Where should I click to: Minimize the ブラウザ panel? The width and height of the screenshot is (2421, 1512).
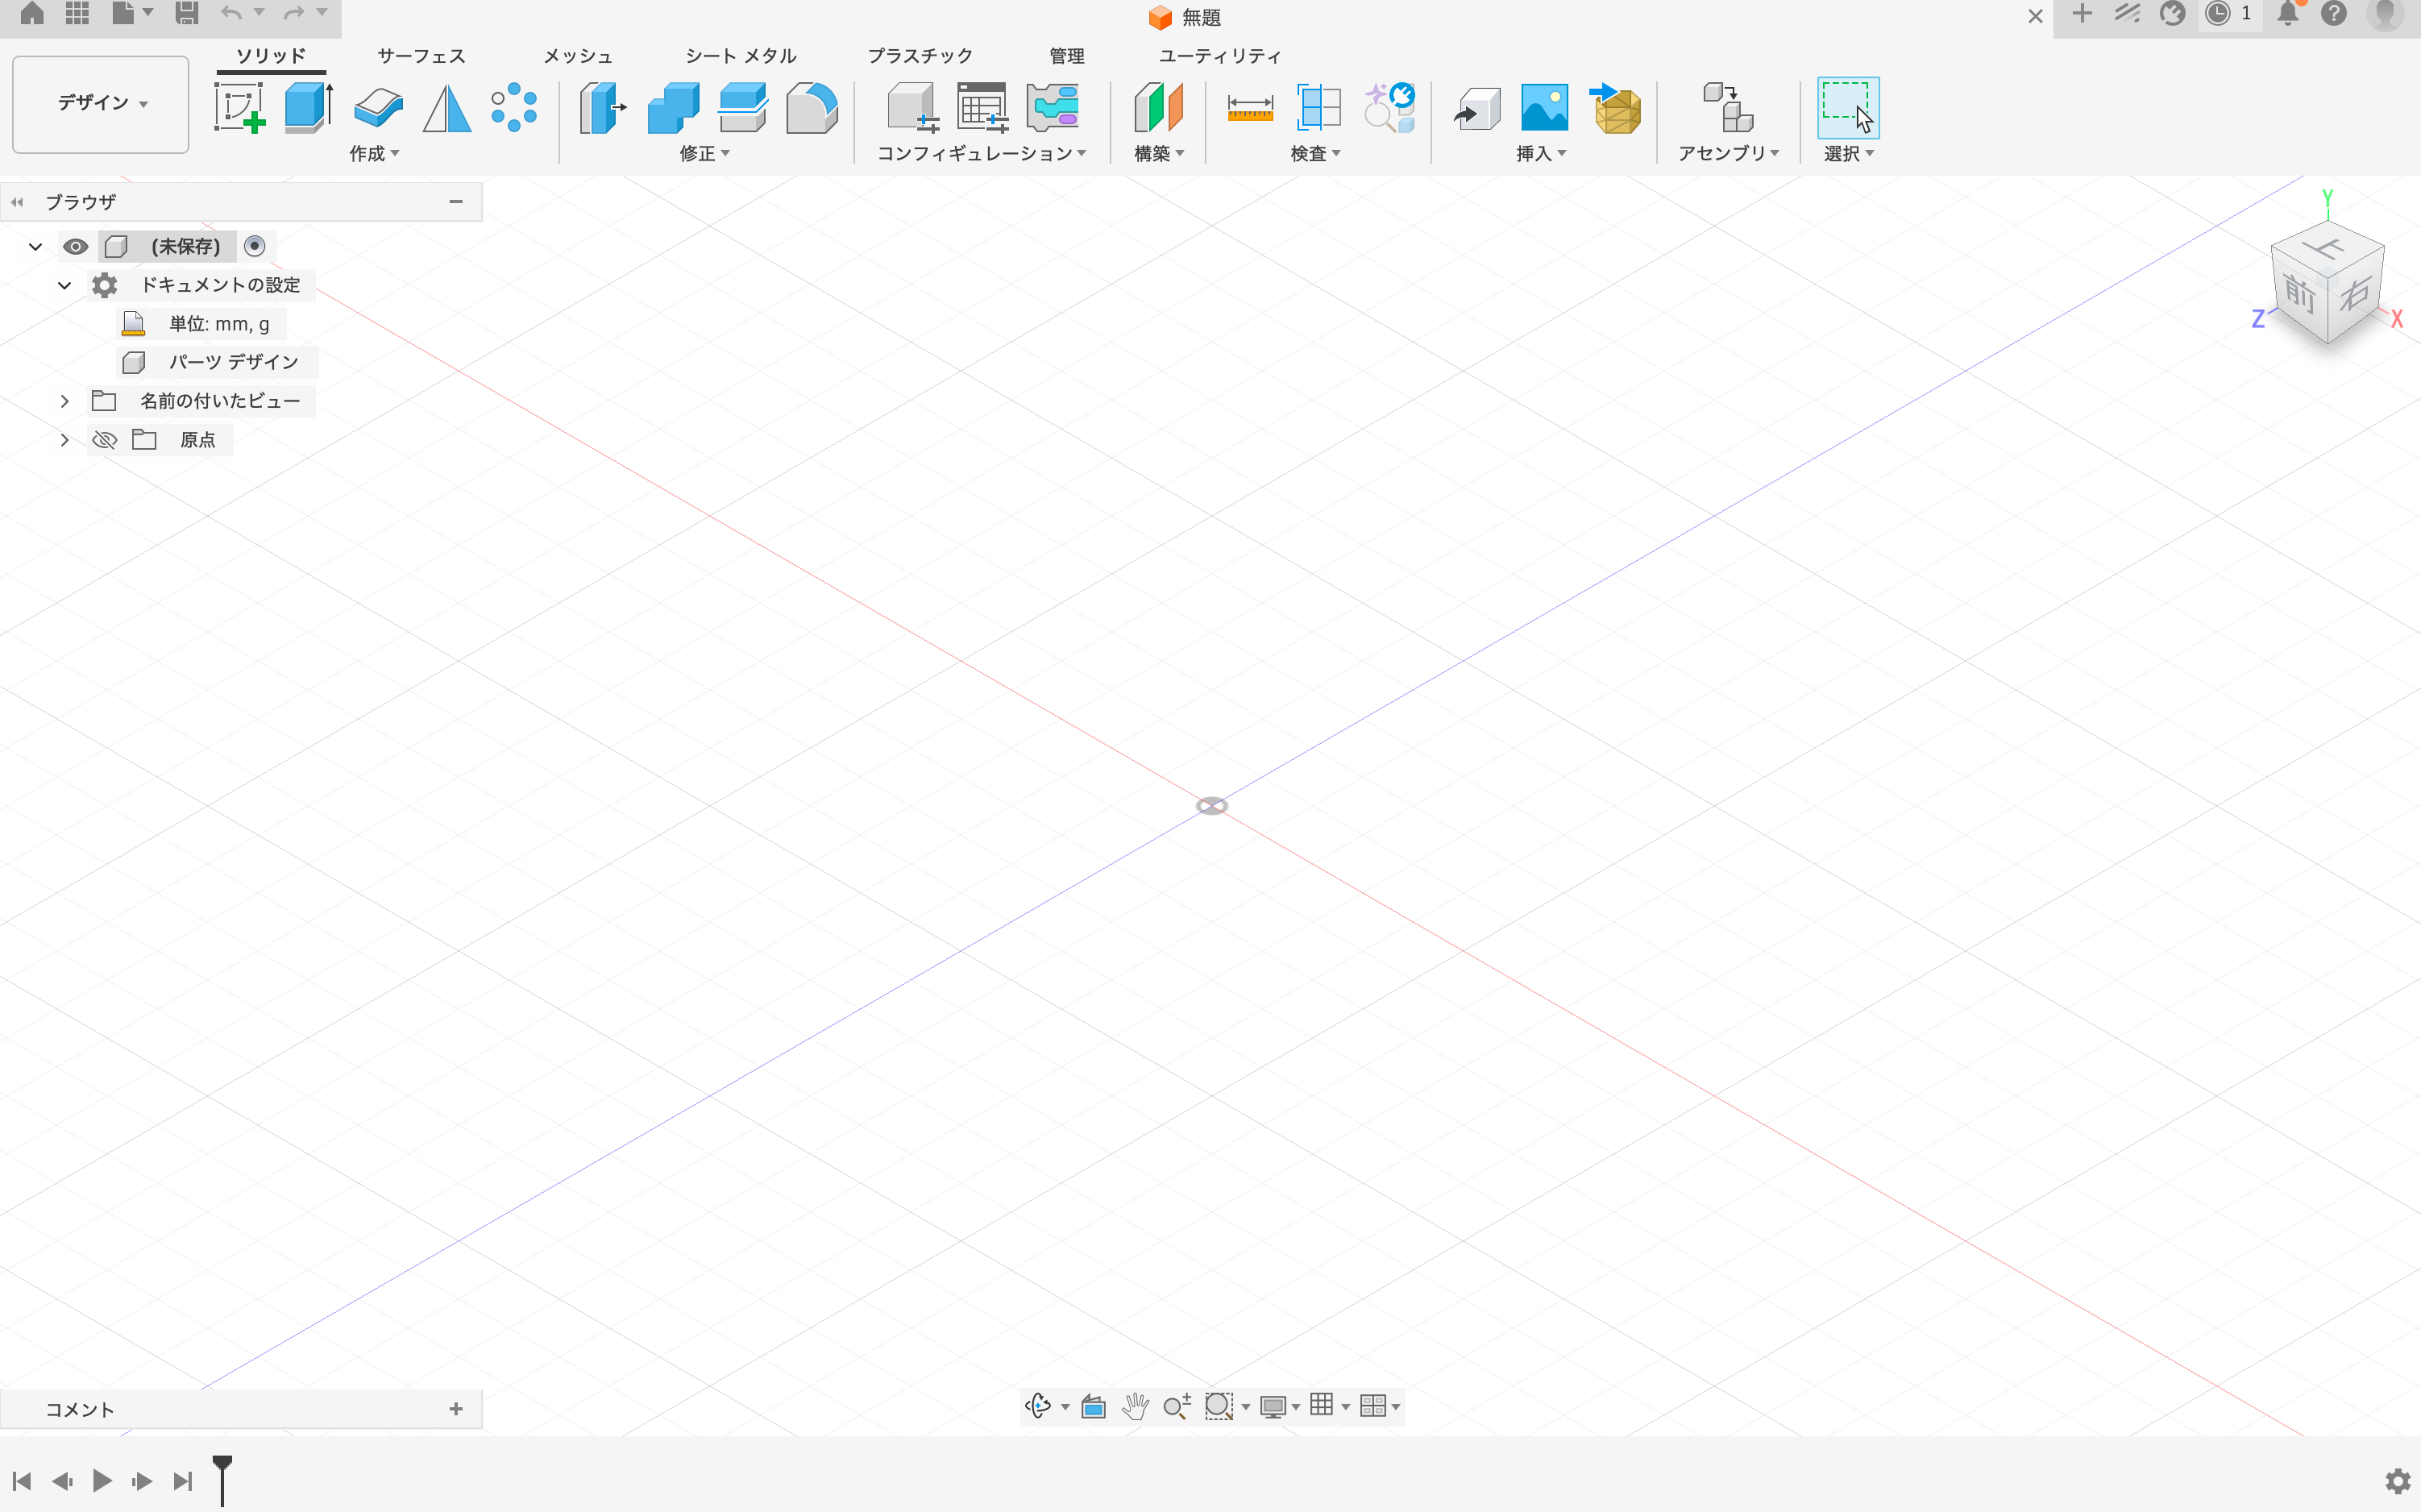456,201
